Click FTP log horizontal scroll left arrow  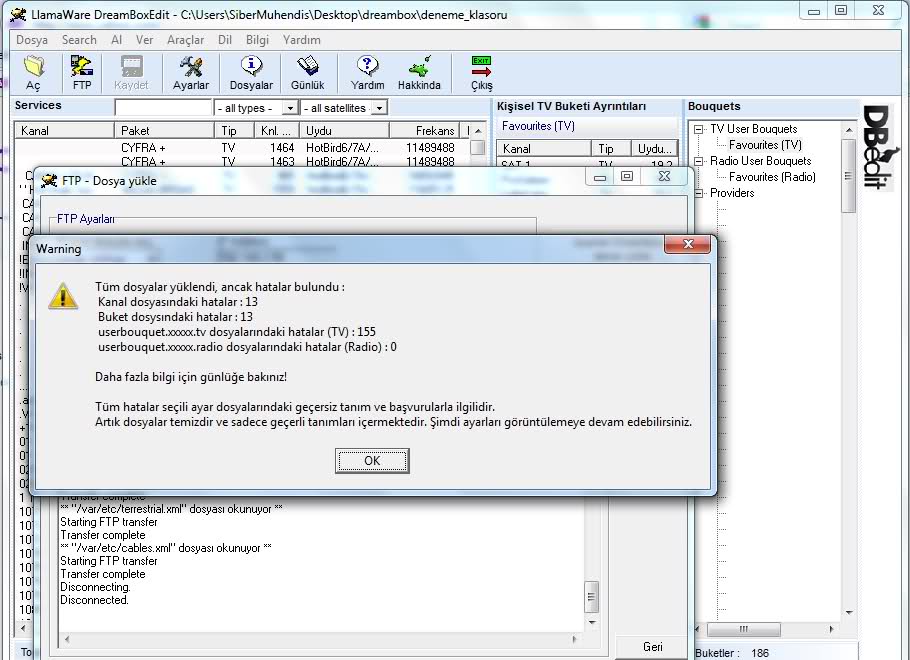pos(67,639)
